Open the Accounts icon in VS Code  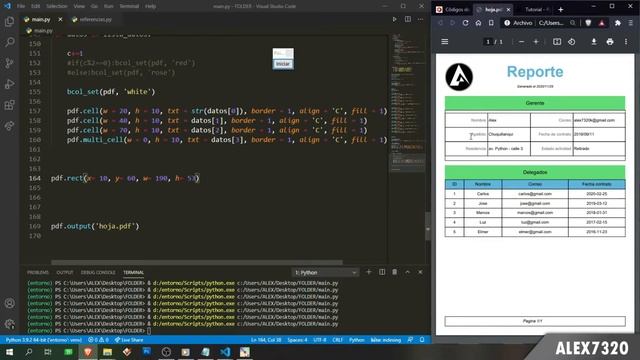point(9,303)
